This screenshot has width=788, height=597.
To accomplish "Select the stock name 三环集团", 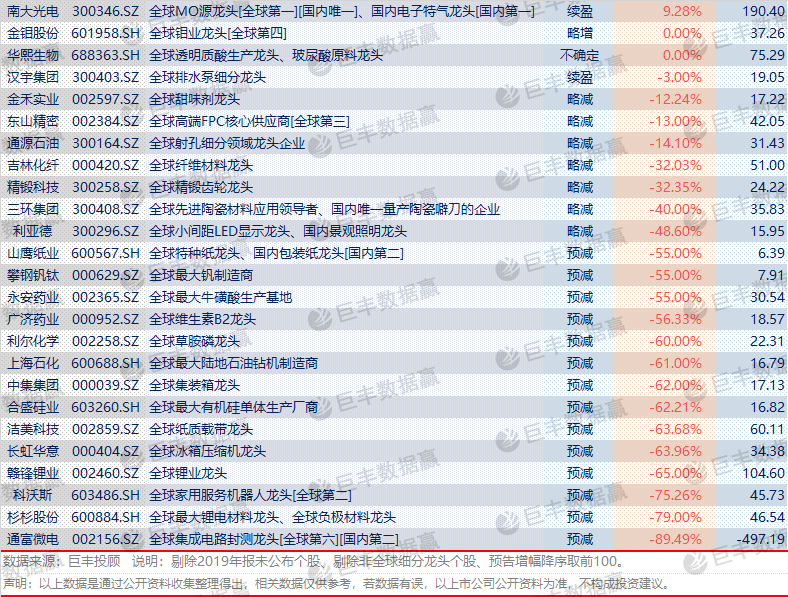I will tap(33, 209).
